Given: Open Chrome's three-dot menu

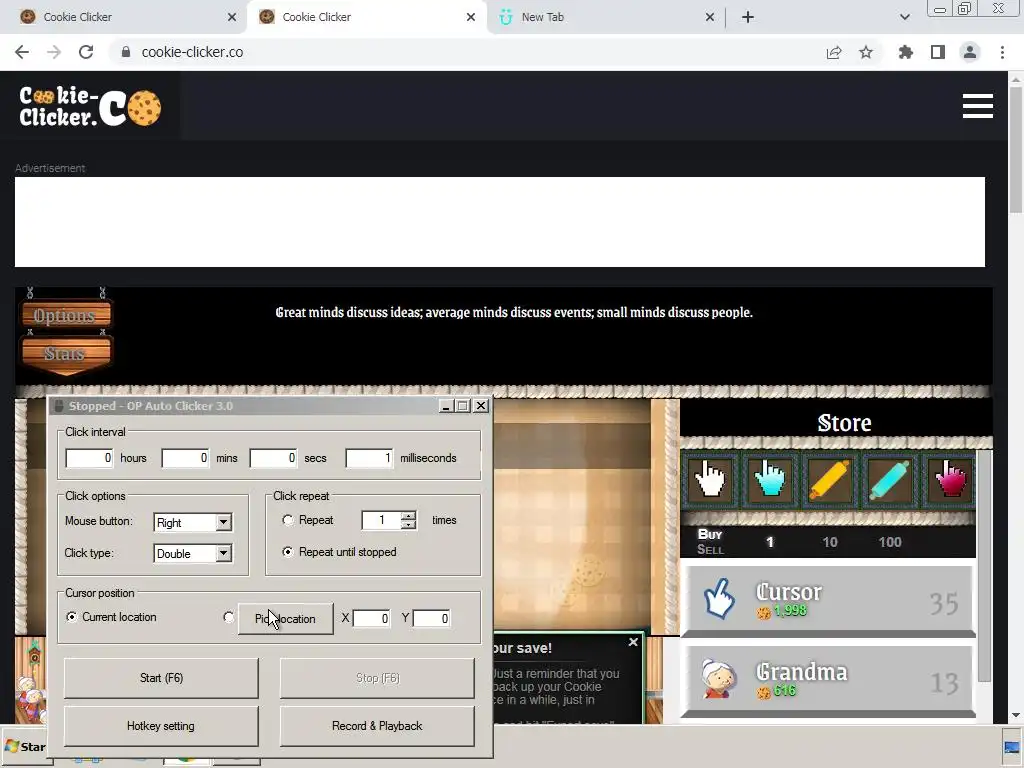Looking at the screenshot, I should [x=1002, y=52].
